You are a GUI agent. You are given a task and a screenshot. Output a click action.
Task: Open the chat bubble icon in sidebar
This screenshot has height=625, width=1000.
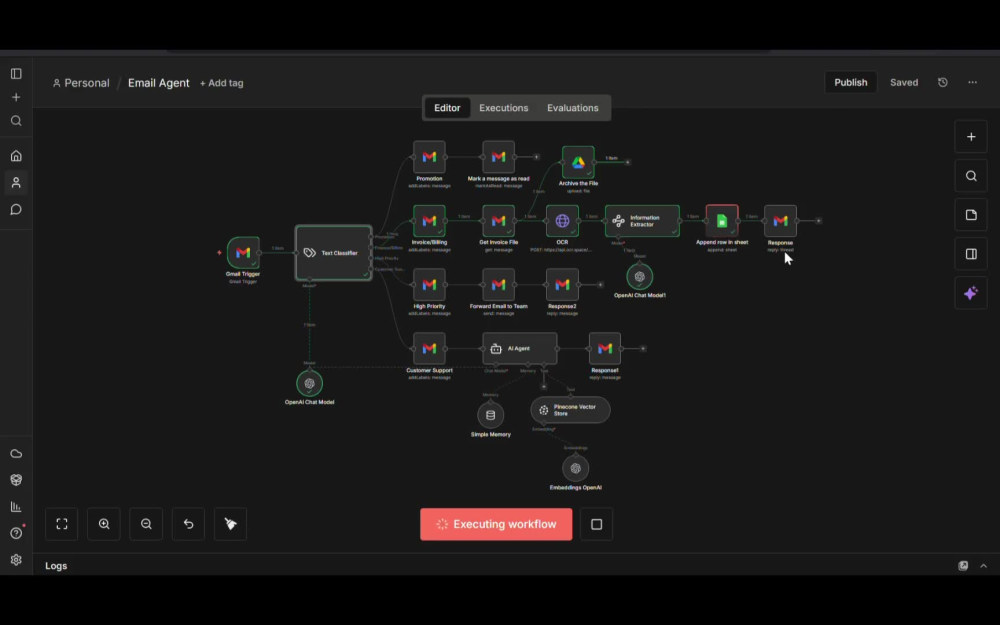(x=16, y=210)
